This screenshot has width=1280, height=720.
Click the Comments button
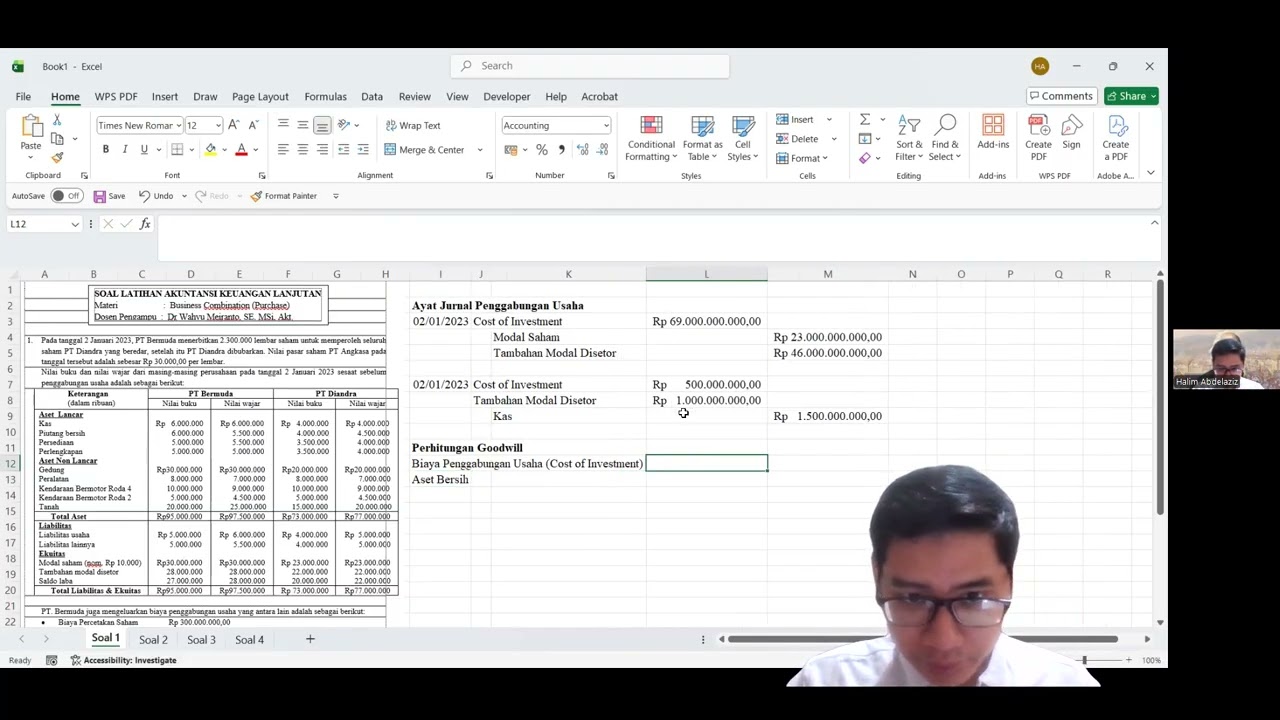(x=1061, y=96)
